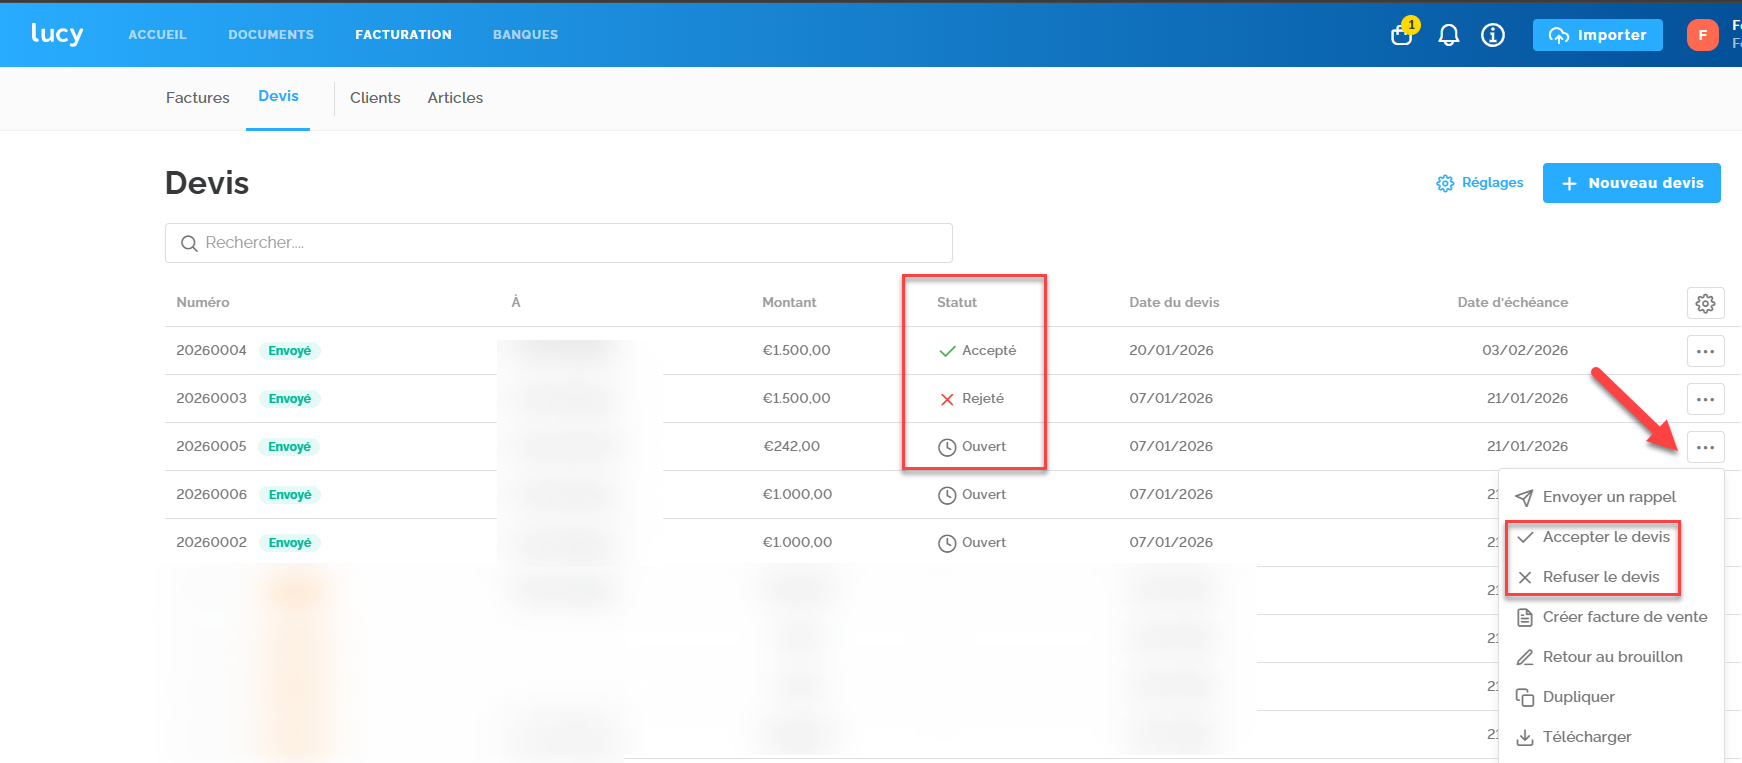Click the due date 03/02/2026
The image size is (1742, 763).
1525,351
